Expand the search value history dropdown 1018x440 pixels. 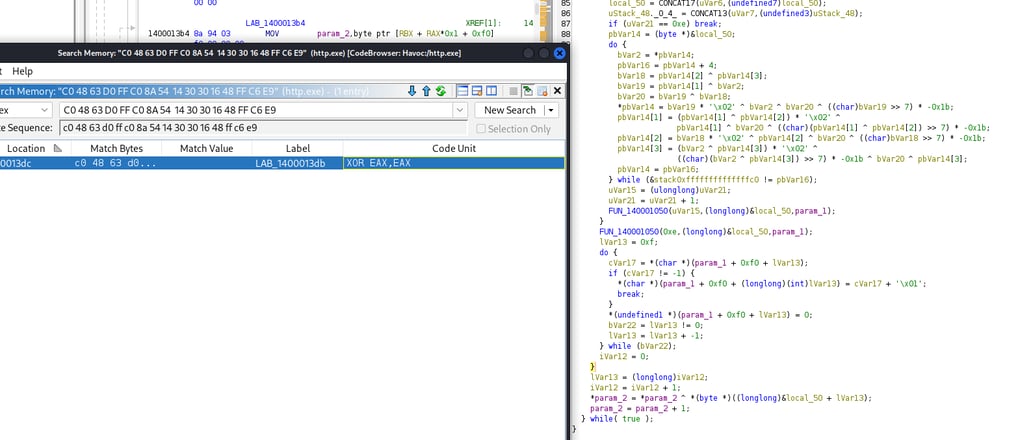pyautogui.click(x=459, y=110)
